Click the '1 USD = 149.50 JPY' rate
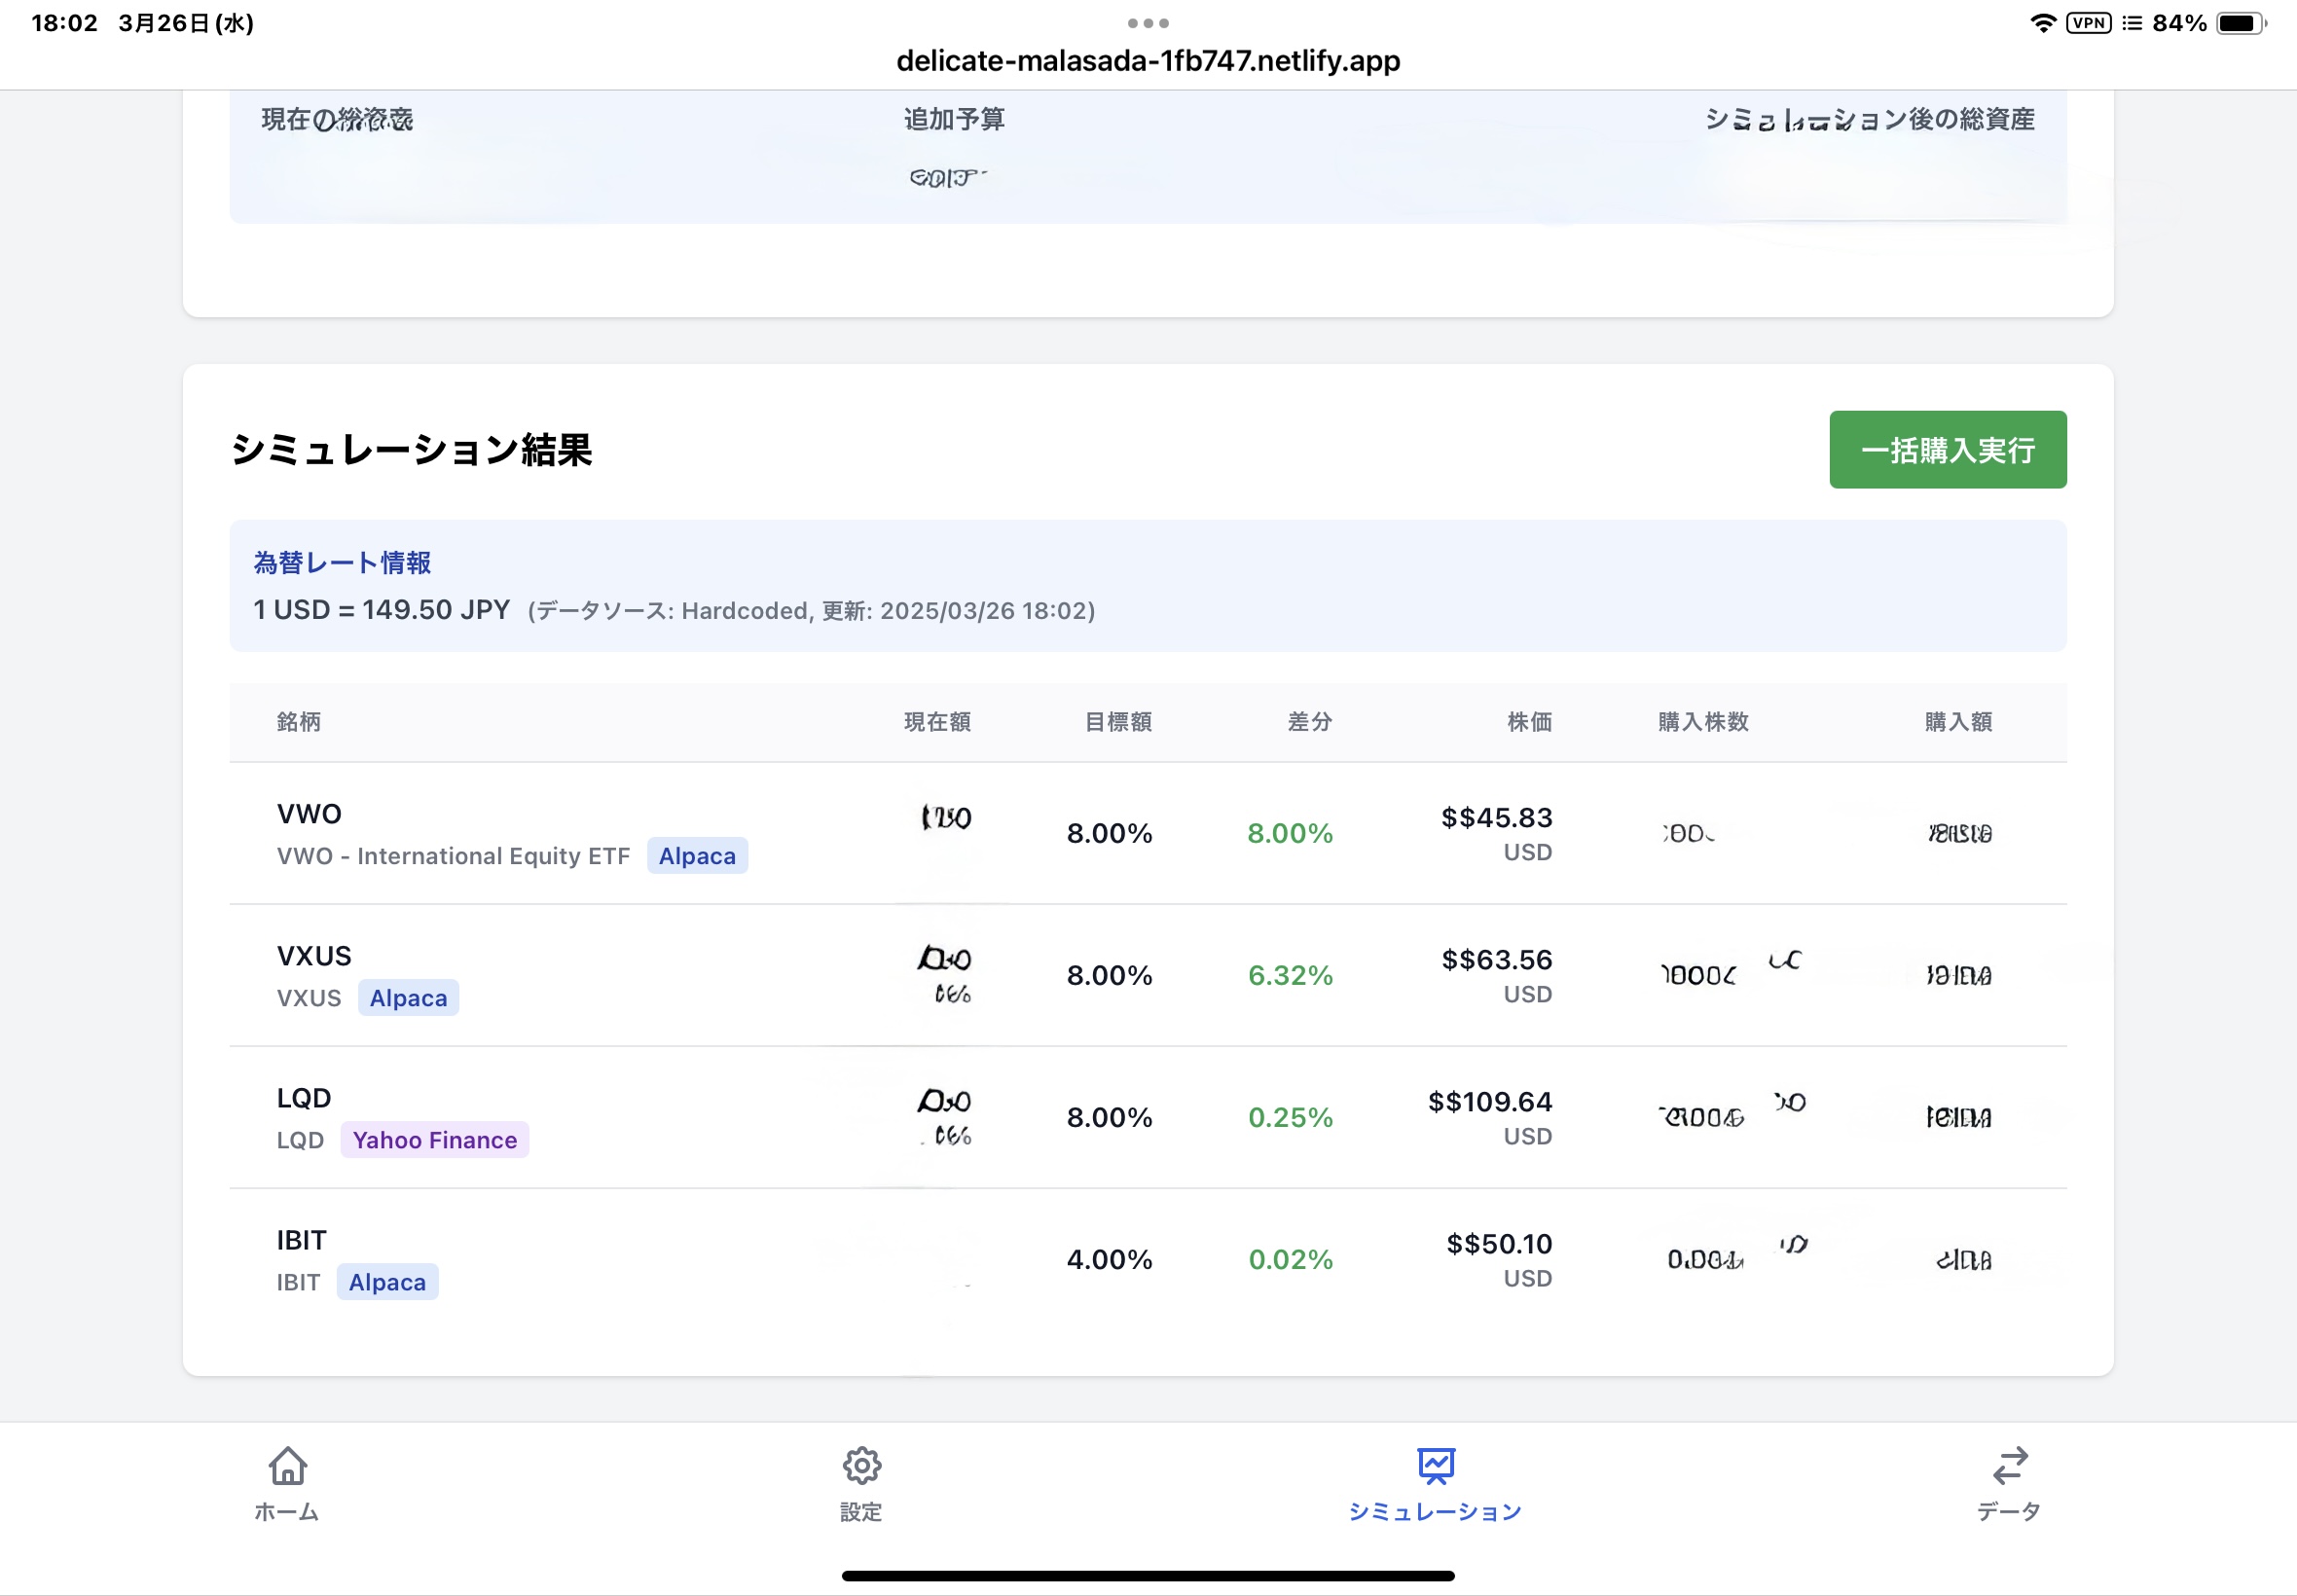 coord(382,610)
